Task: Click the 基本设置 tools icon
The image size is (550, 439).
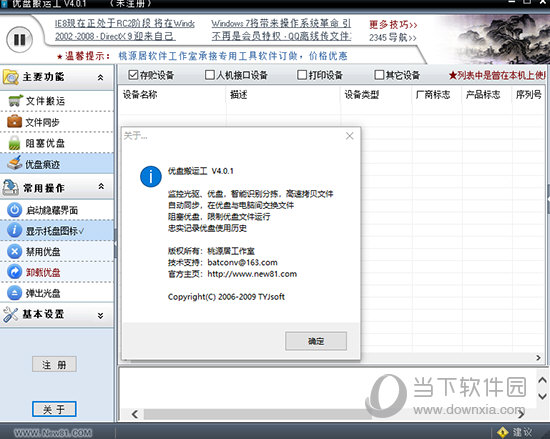Action: (x=11, y=315)
